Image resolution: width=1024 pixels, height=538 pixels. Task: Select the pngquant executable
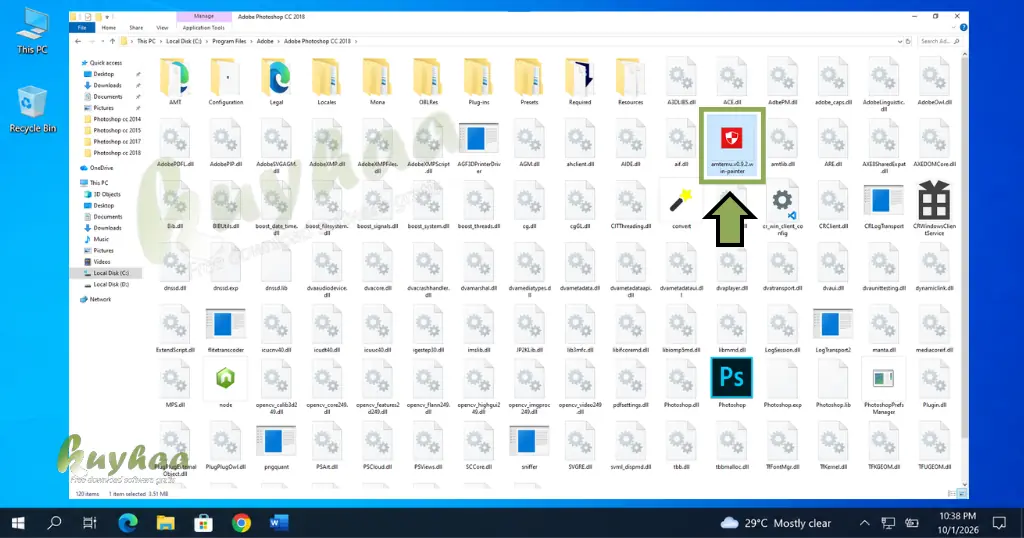[x=276, y=447]
